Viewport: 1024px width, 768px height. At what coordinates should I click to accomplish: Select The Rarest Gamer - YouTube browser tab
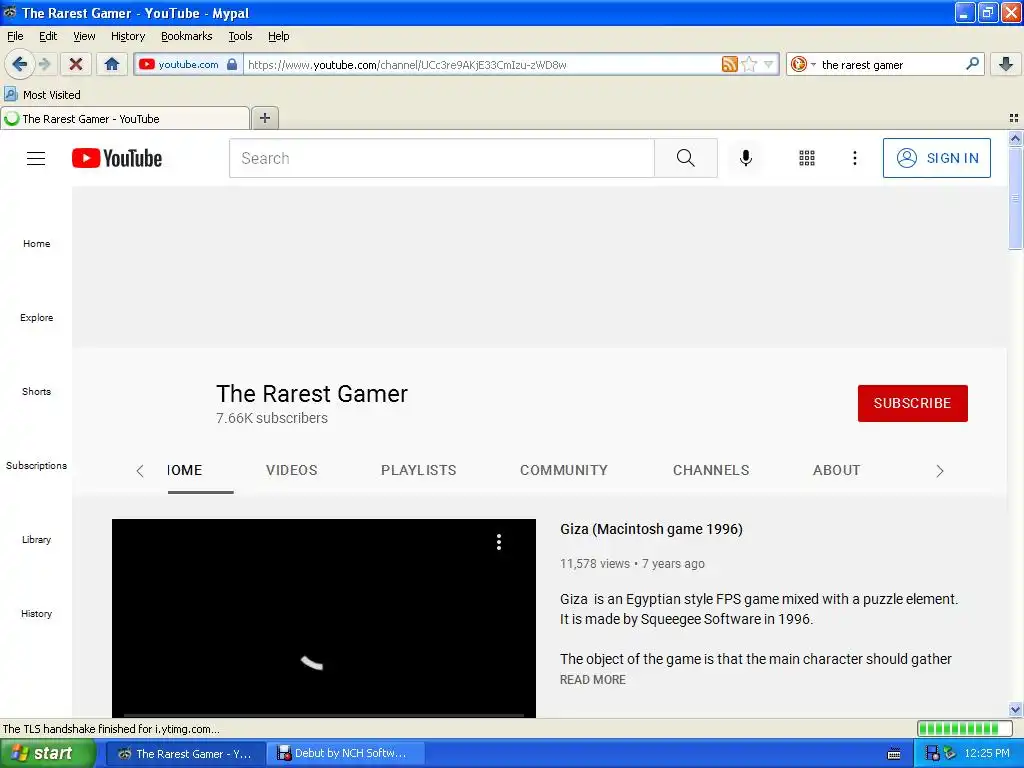click(125, 118)
